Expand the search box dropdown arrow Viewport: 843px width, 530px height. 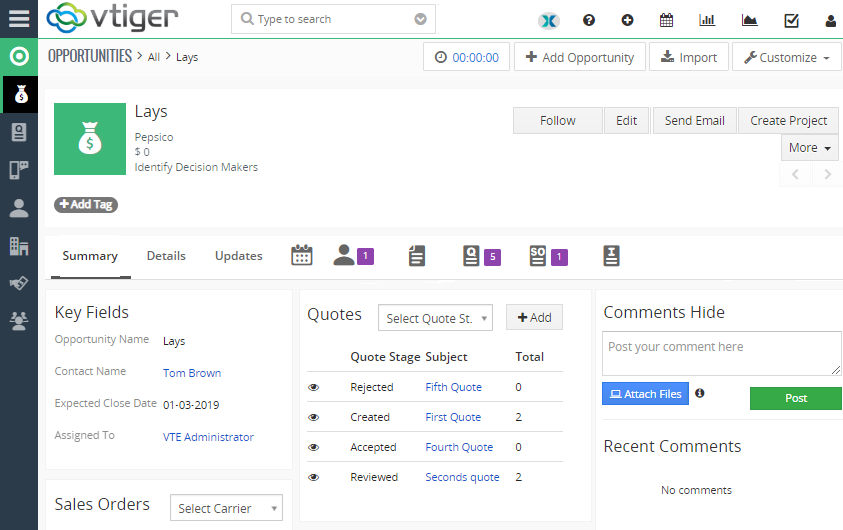click(x=420, y=19)
